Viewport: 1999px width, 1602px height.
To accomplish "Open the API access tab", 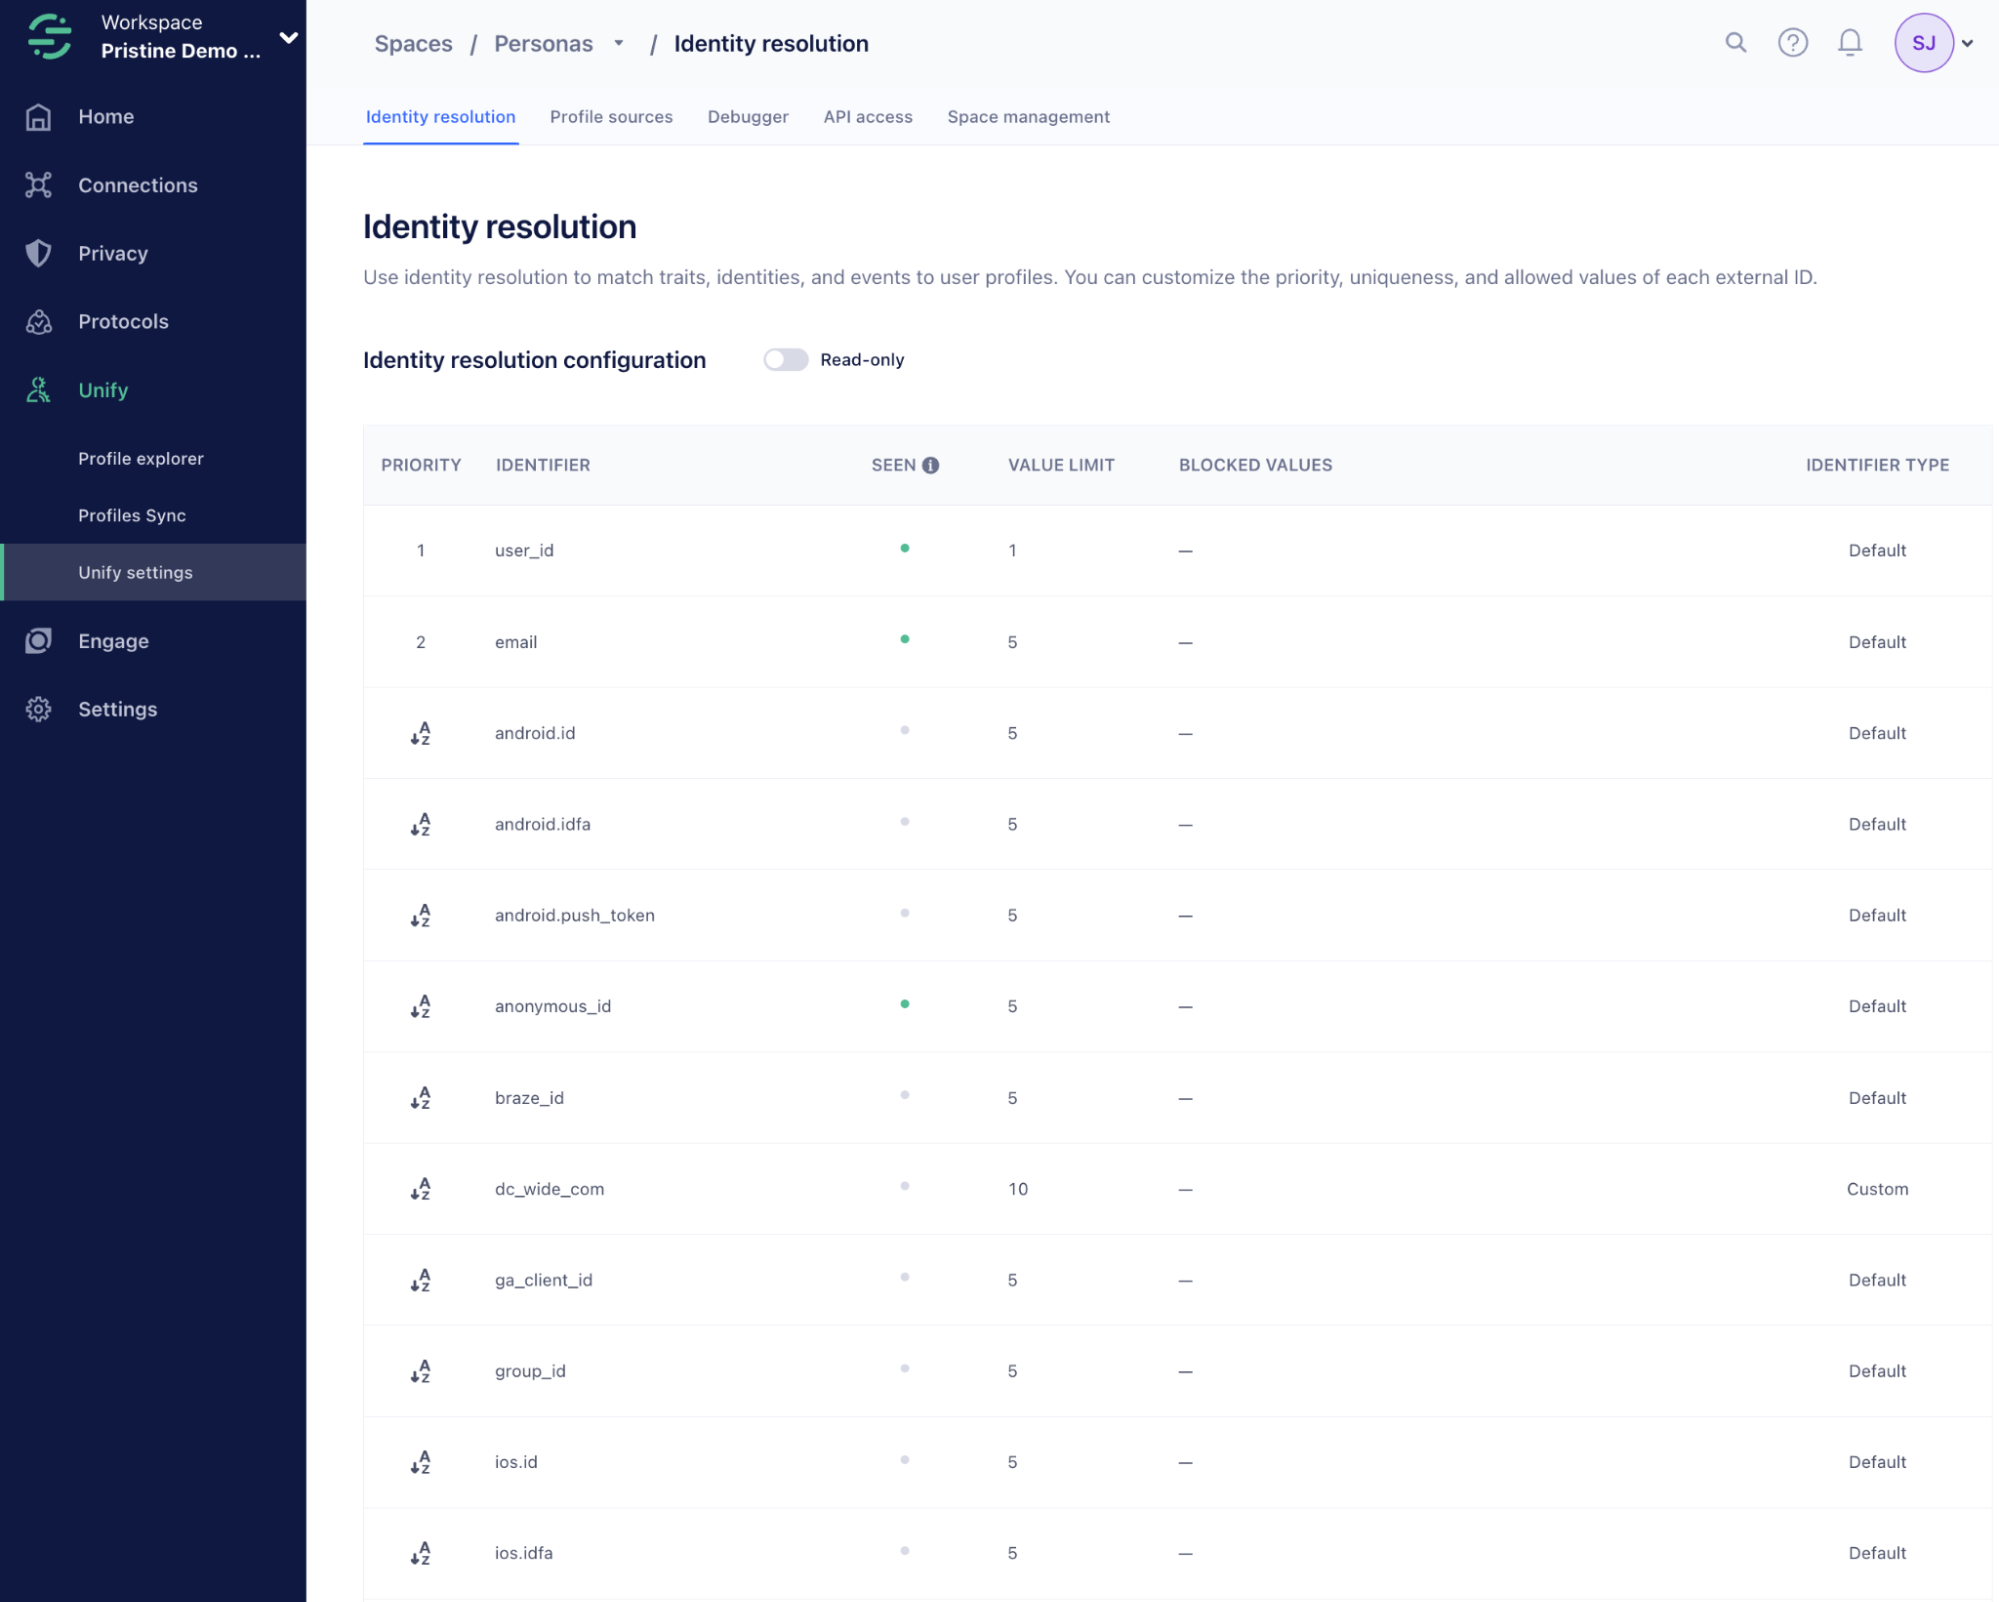I will pos(867,117).
